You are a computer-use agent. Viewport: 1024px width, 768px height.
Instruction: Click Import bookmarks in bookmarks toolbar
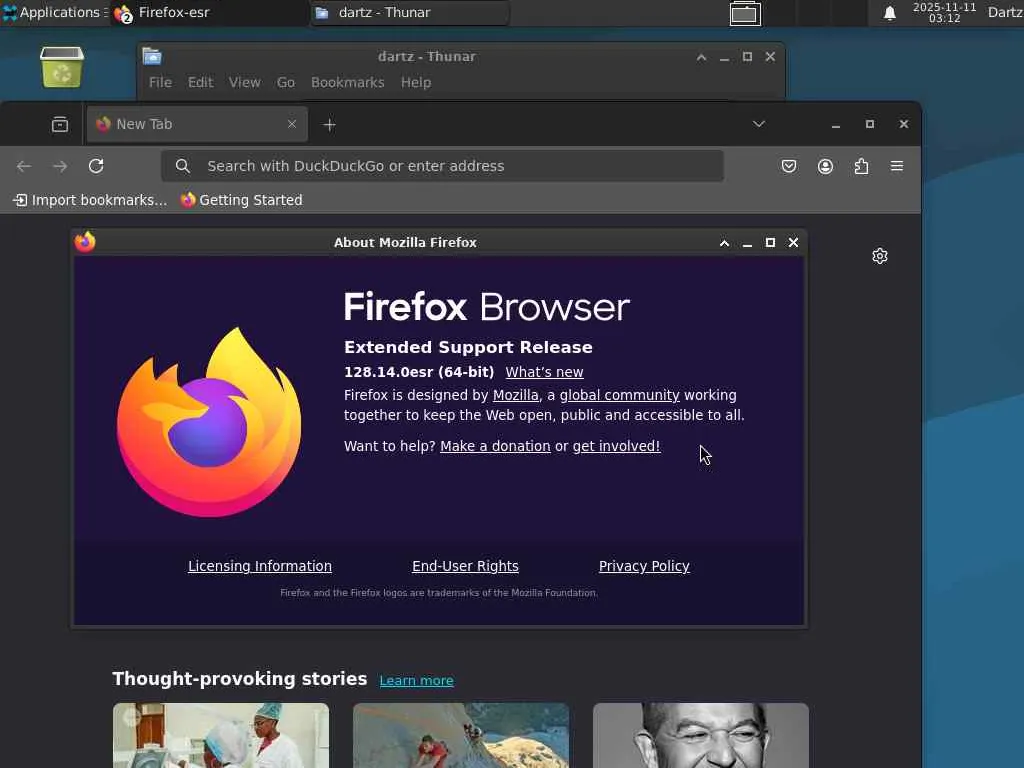click(90, 200)
